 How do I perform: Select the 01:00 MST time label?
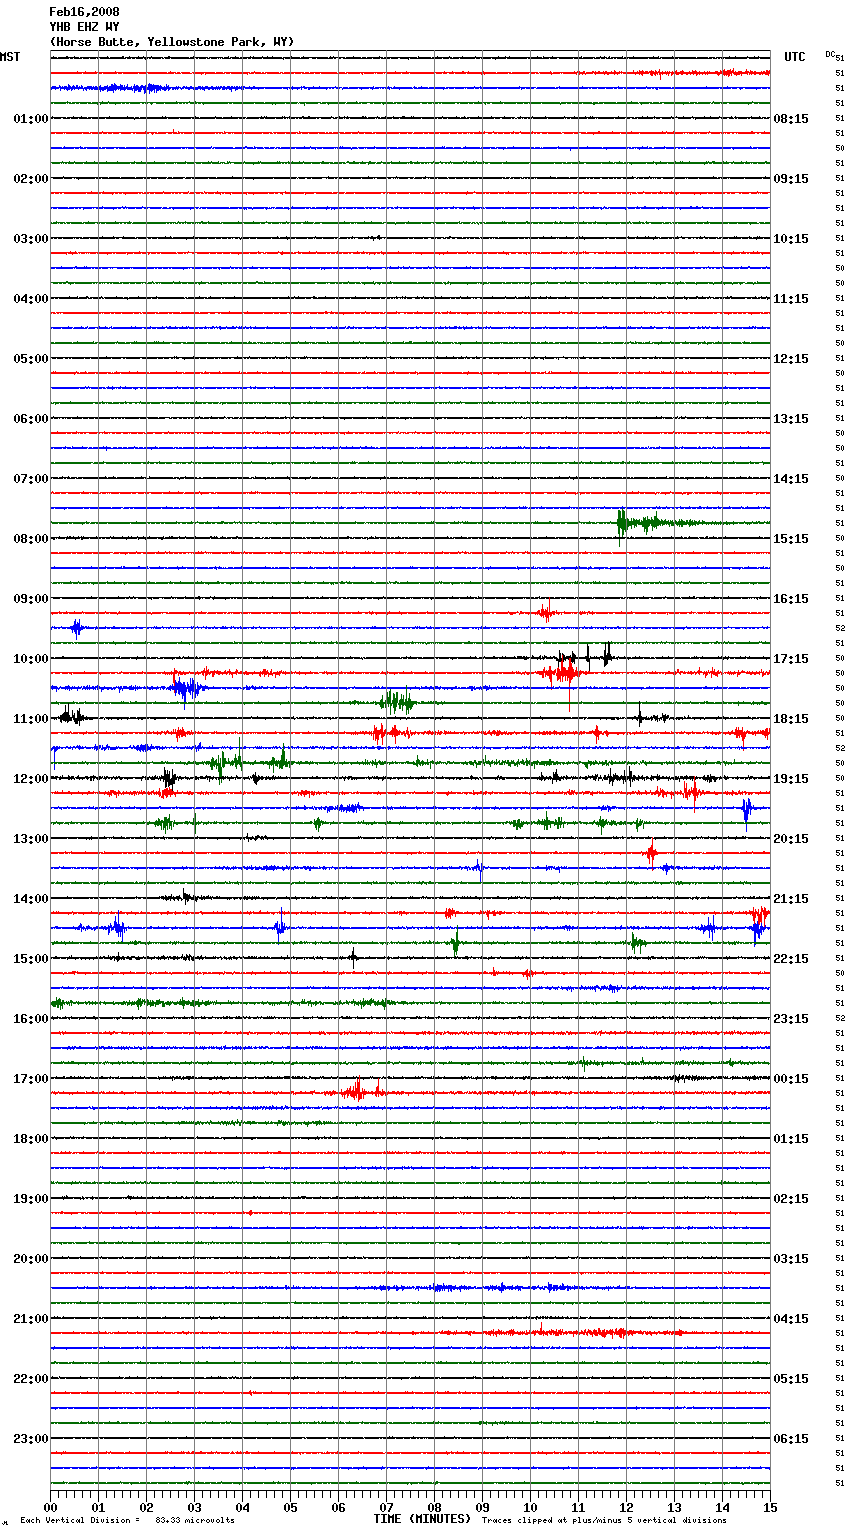[30, 119]
